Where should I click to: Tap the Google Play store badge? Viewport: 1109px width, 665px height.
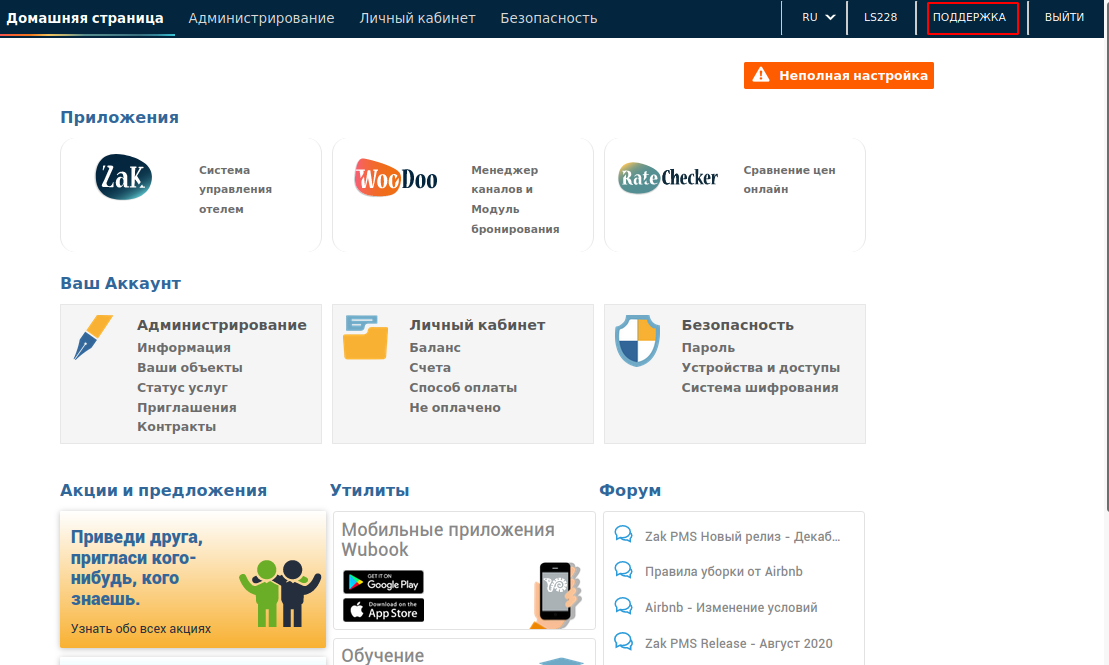click(x=383, y=582)
